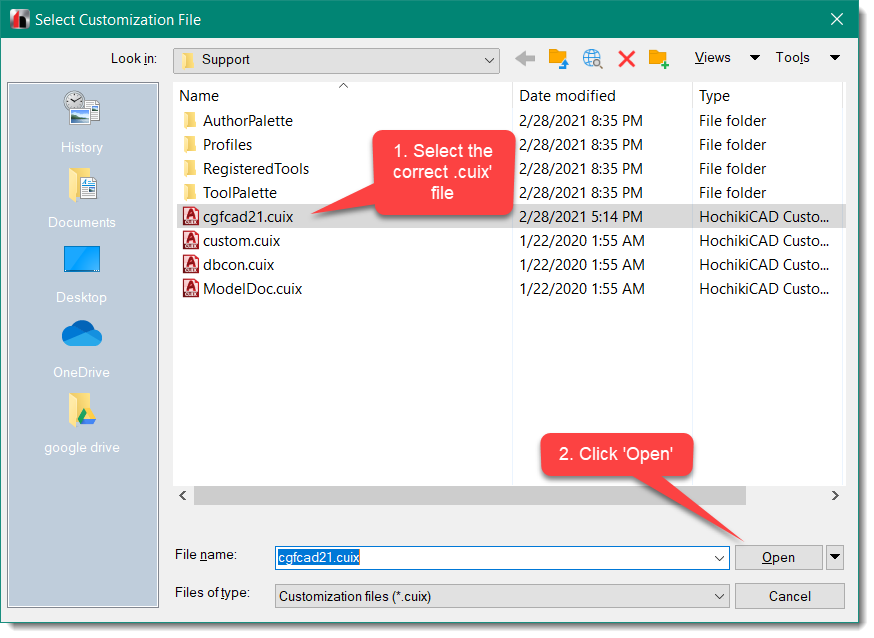
Task: Open the Views menu
Action: point(712,57)
